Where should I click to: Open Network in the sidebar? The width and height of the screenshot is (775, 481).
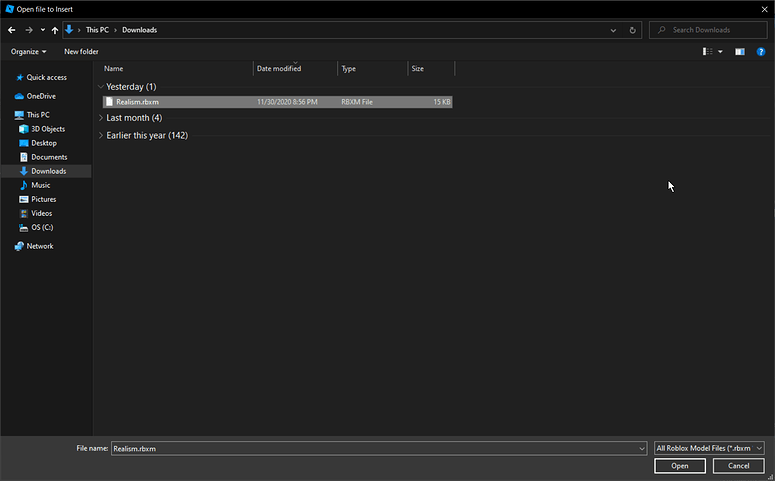40,246
